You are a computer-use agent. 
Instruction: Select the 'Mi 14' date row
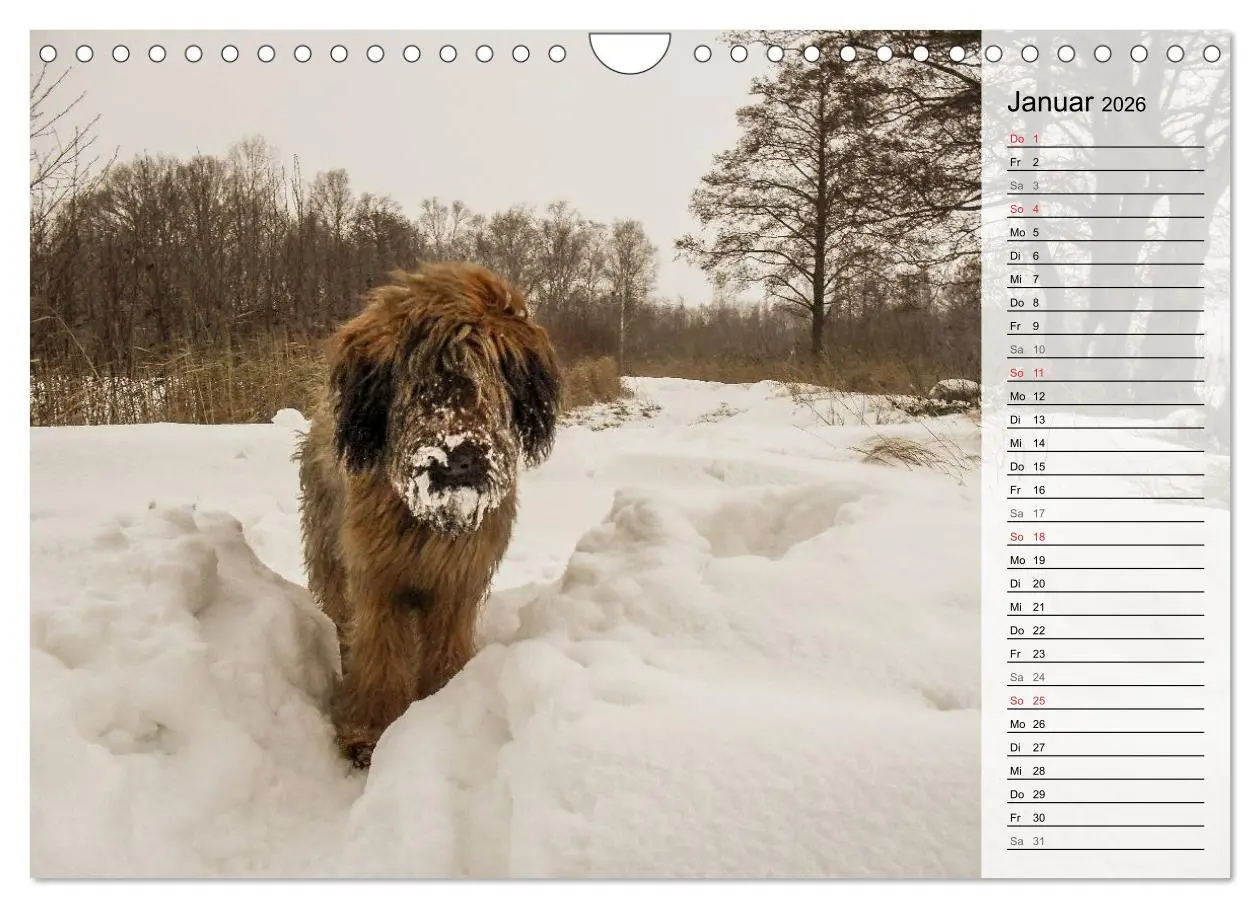click(x=1105, y=443)
